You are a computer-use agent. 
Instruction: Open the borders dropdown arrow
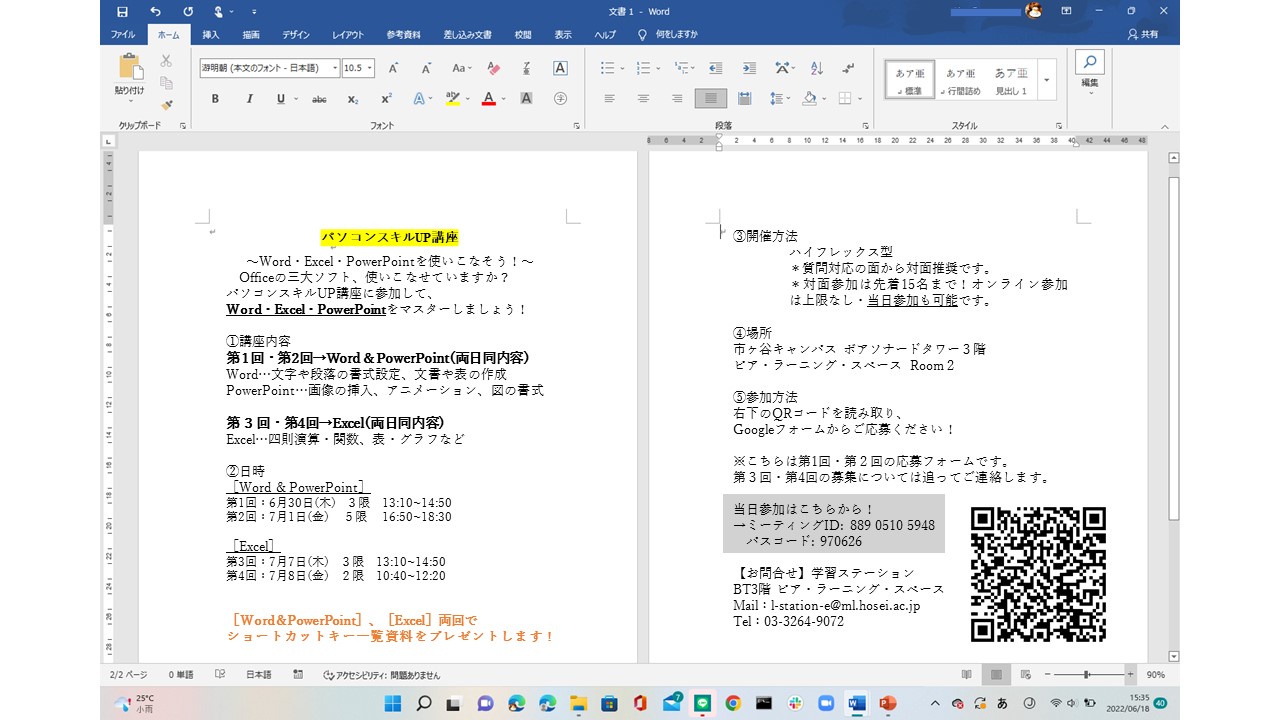click(859, 99)
